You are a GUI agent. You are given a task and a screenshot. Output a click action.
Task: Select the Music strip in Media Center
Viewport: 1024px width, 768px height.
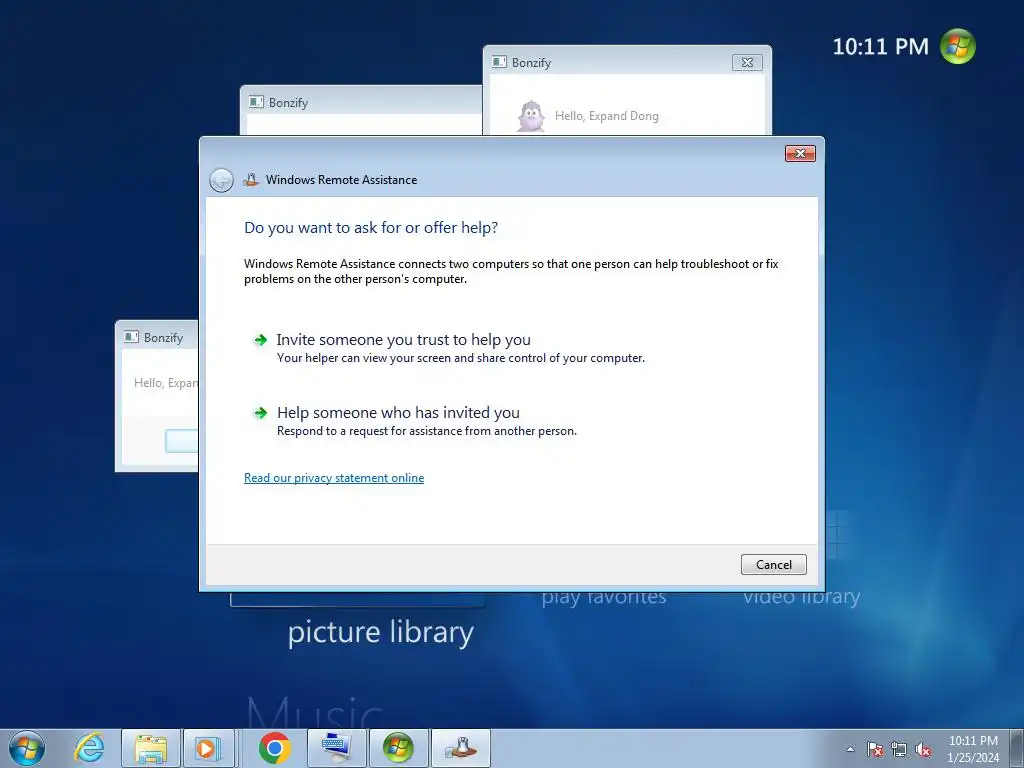(315, 712)
